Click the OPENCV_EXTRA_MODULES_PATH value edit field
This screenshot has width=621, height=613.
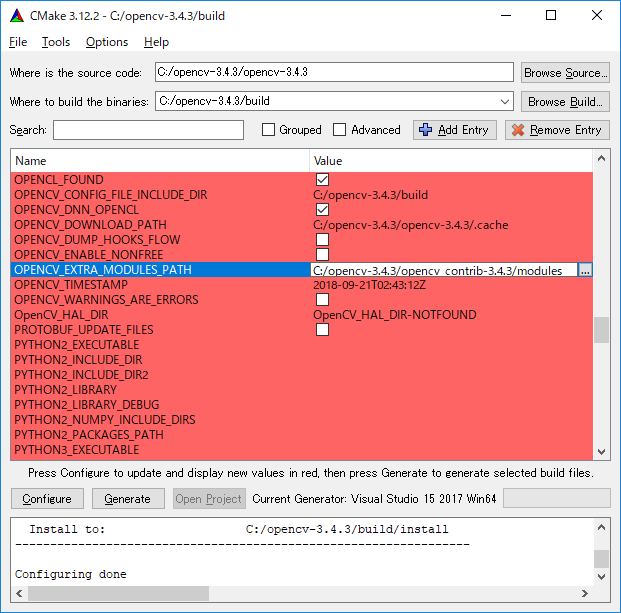tap(444, 270)
